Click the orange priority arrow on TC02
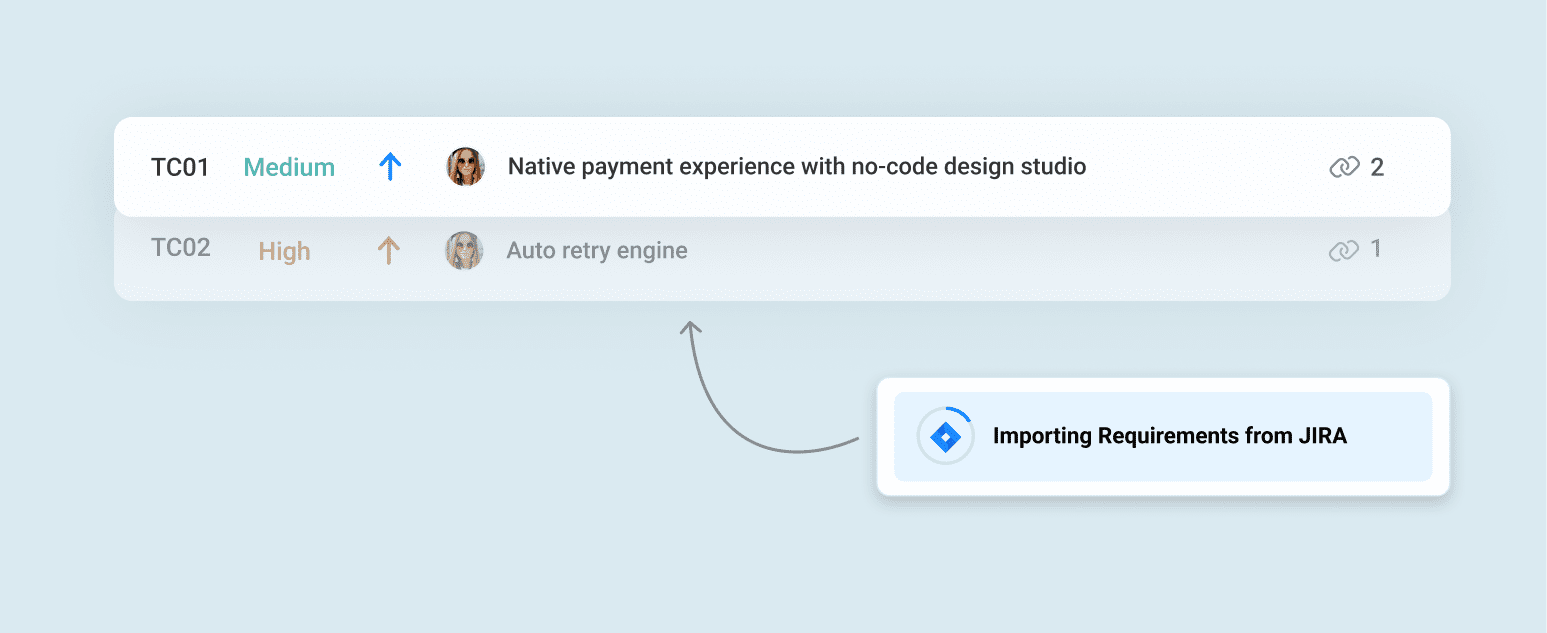 389,251
